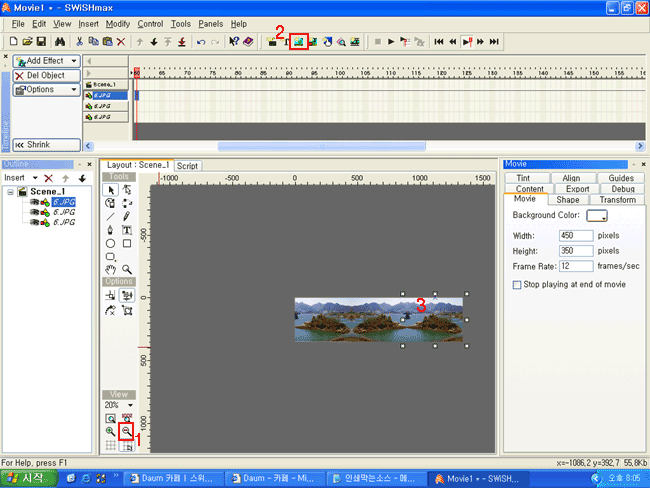Viewport: 650px width, 488px height.
Task: Cut the selection with the scissors icon
Action: [79, 41]
